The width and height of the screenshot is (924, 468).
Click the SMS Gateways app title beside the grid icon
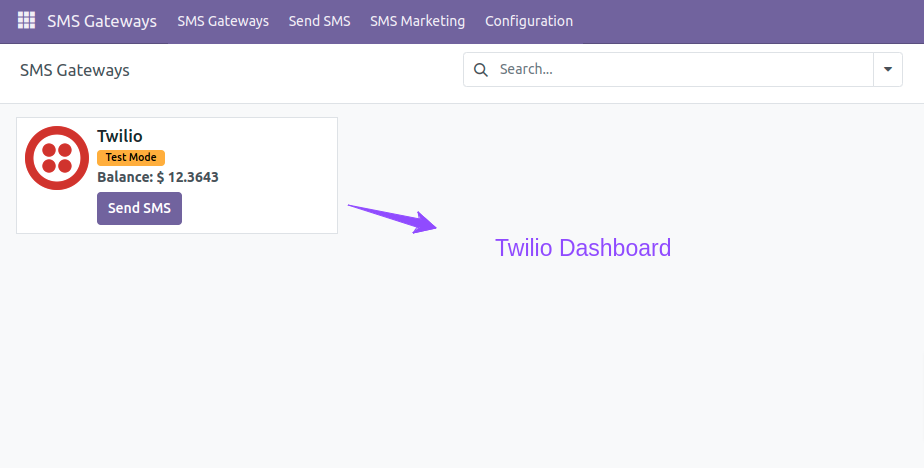point(102,21)
